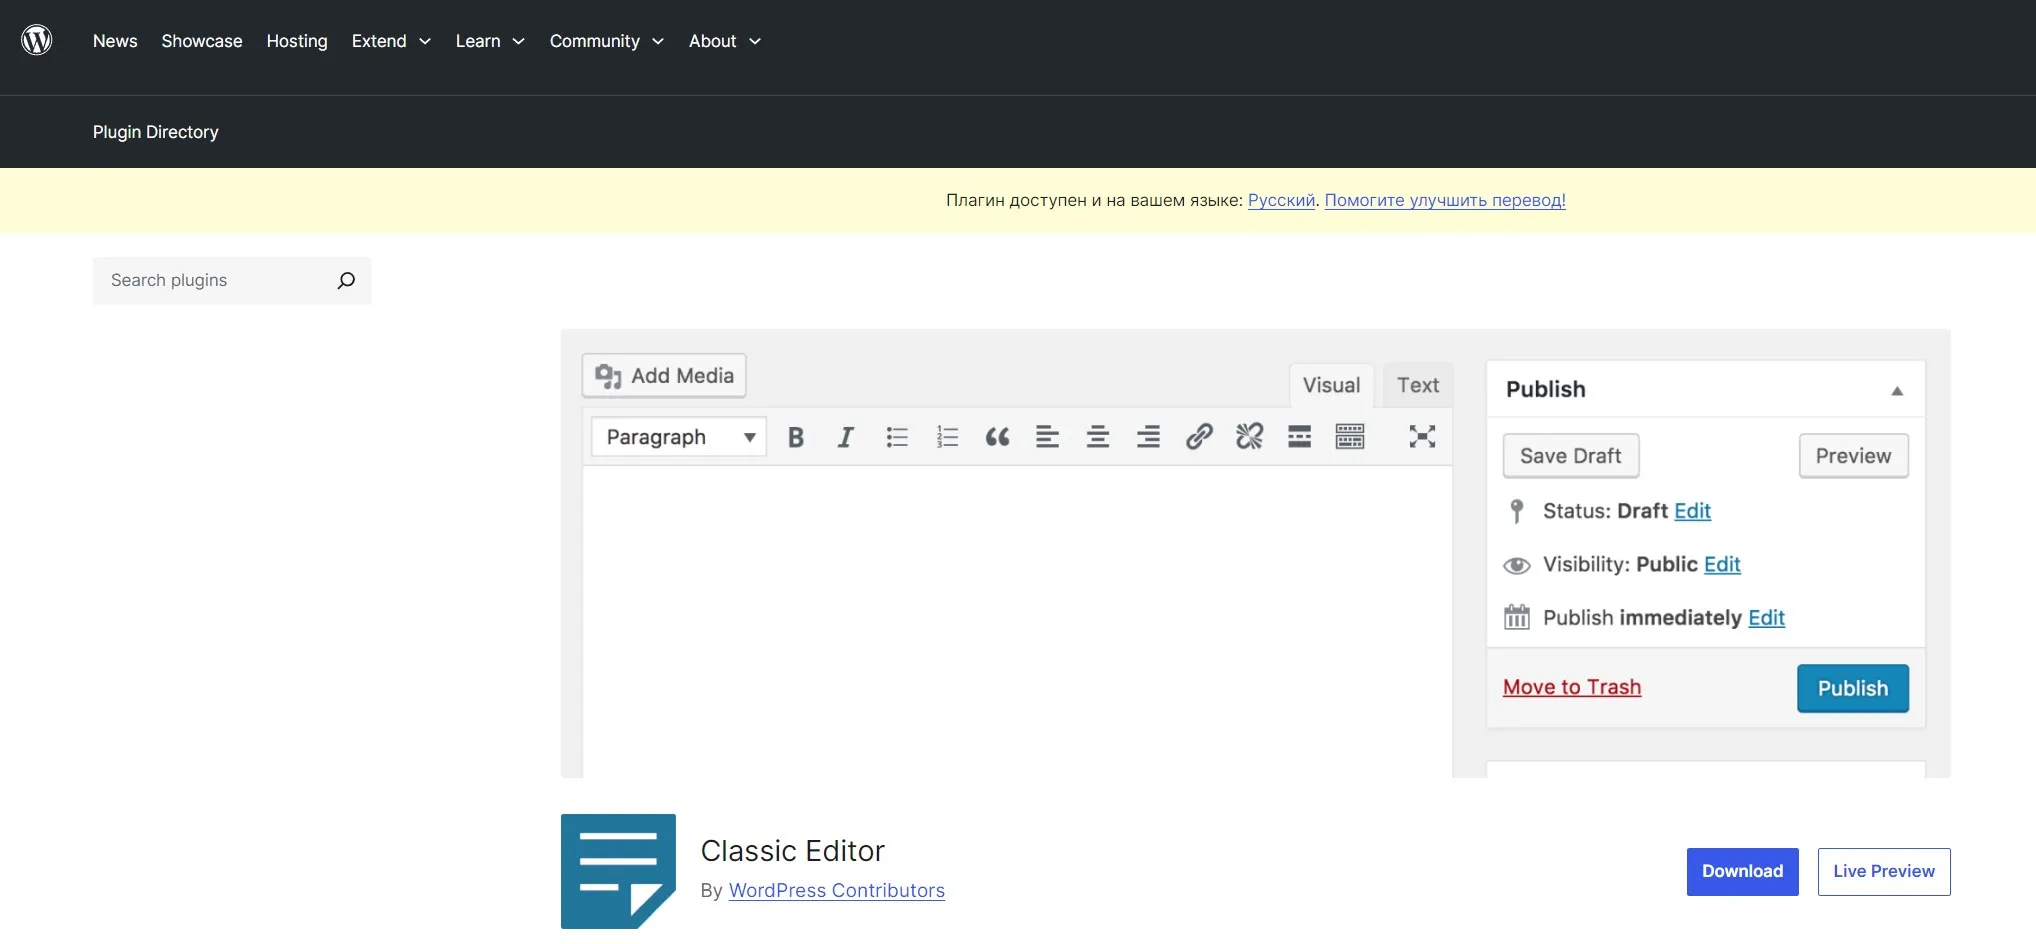Click the status pin icon
2036x944 pixels.
tap(1517, 511)
